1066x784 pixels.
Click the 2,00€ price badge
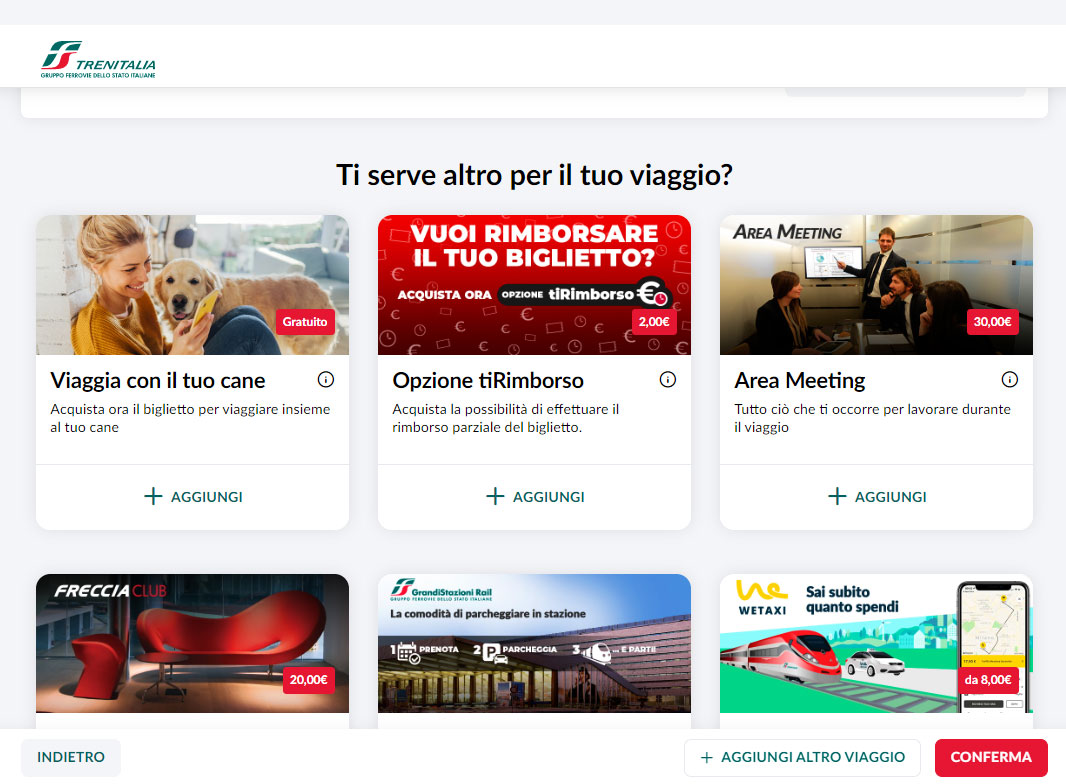pos(654,322)
